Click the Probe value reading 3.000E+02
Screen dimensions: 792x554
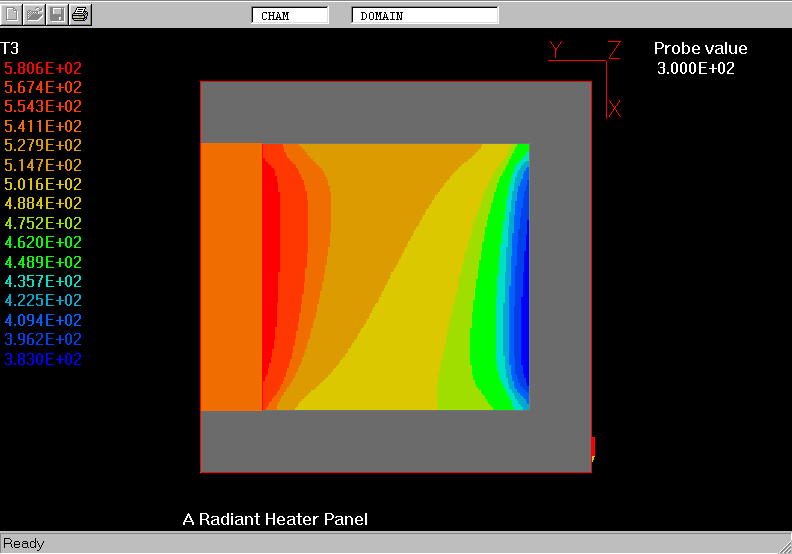(x=695, y=68)
